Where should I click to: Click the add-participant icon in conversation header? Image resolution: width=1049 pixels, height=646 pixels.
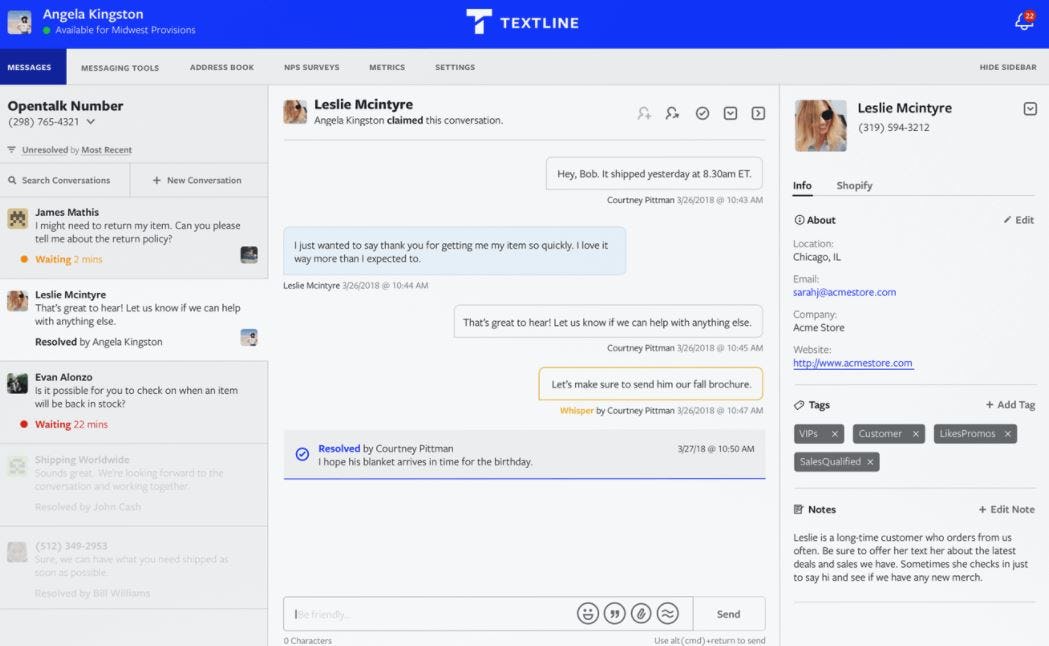pyautogui.click(x=644, y=113)
